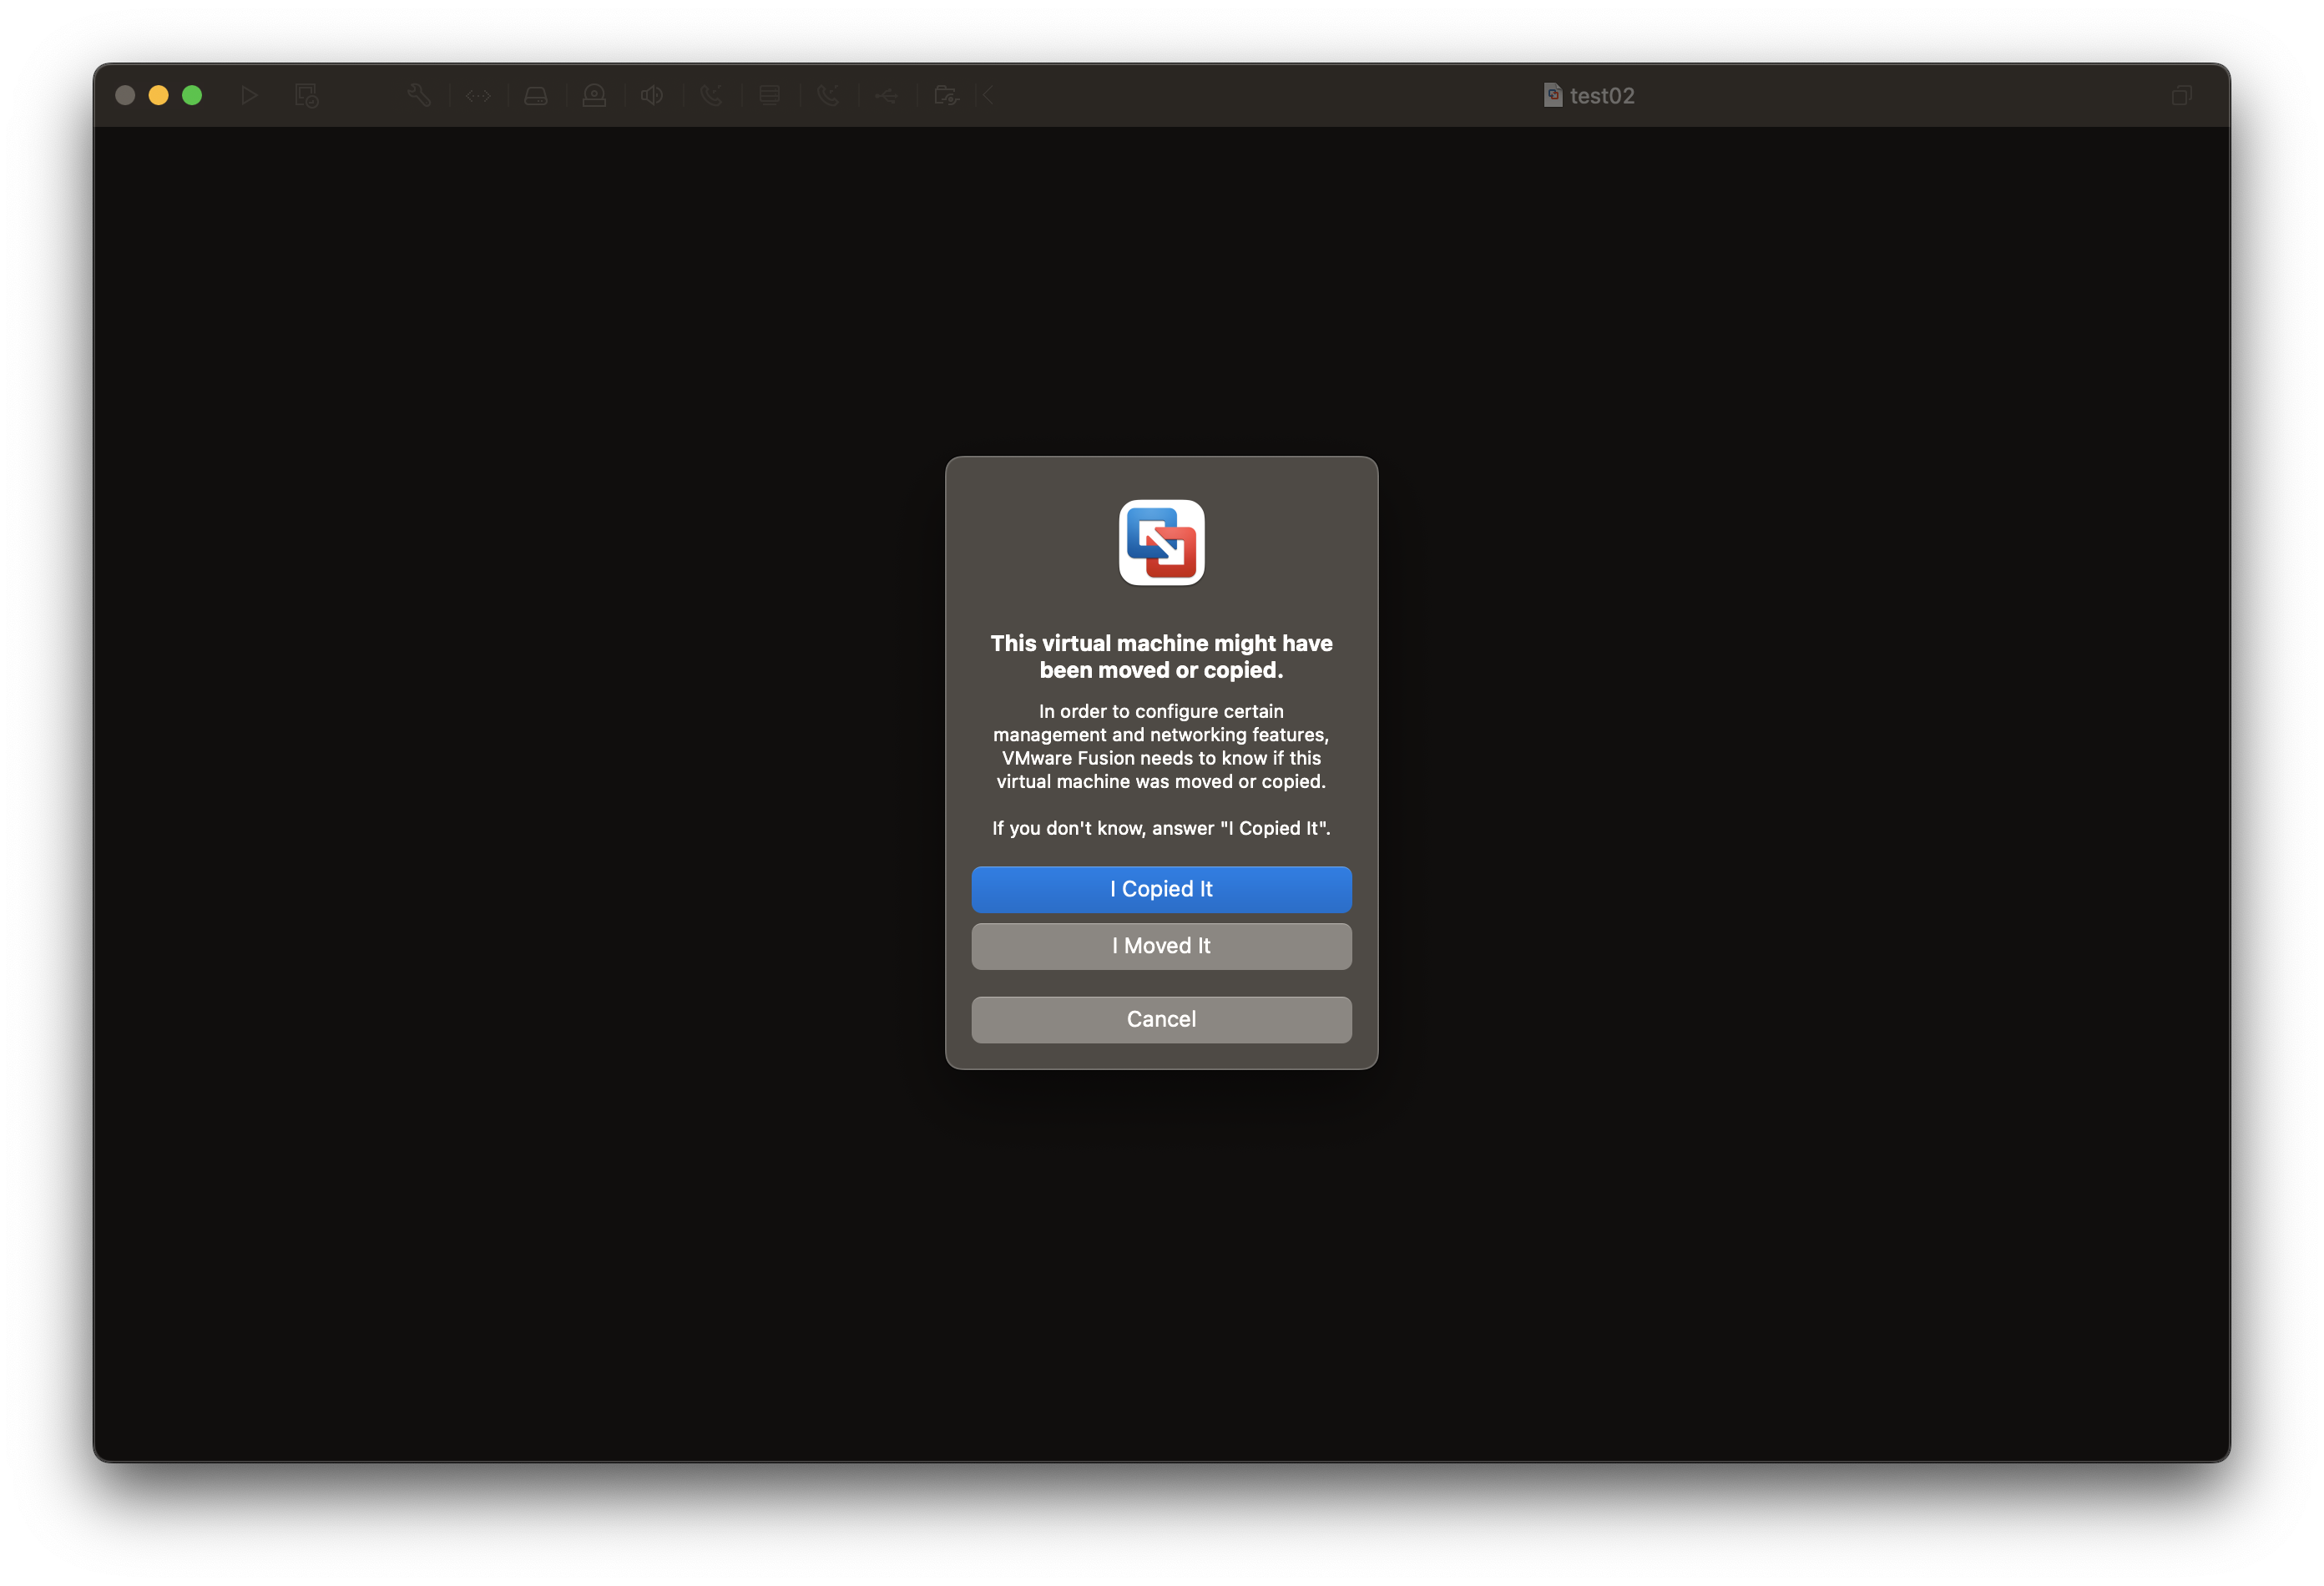This screenshot has height=1586, width=2324.
Task: Click the Start Up play icon
Action: (249, 95)
